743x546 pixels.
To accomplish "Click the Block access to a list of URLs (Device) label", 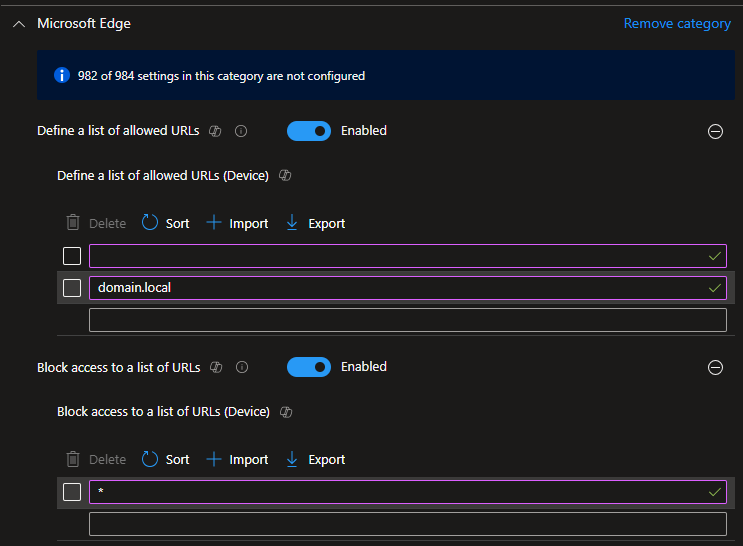I will [163, 411].
